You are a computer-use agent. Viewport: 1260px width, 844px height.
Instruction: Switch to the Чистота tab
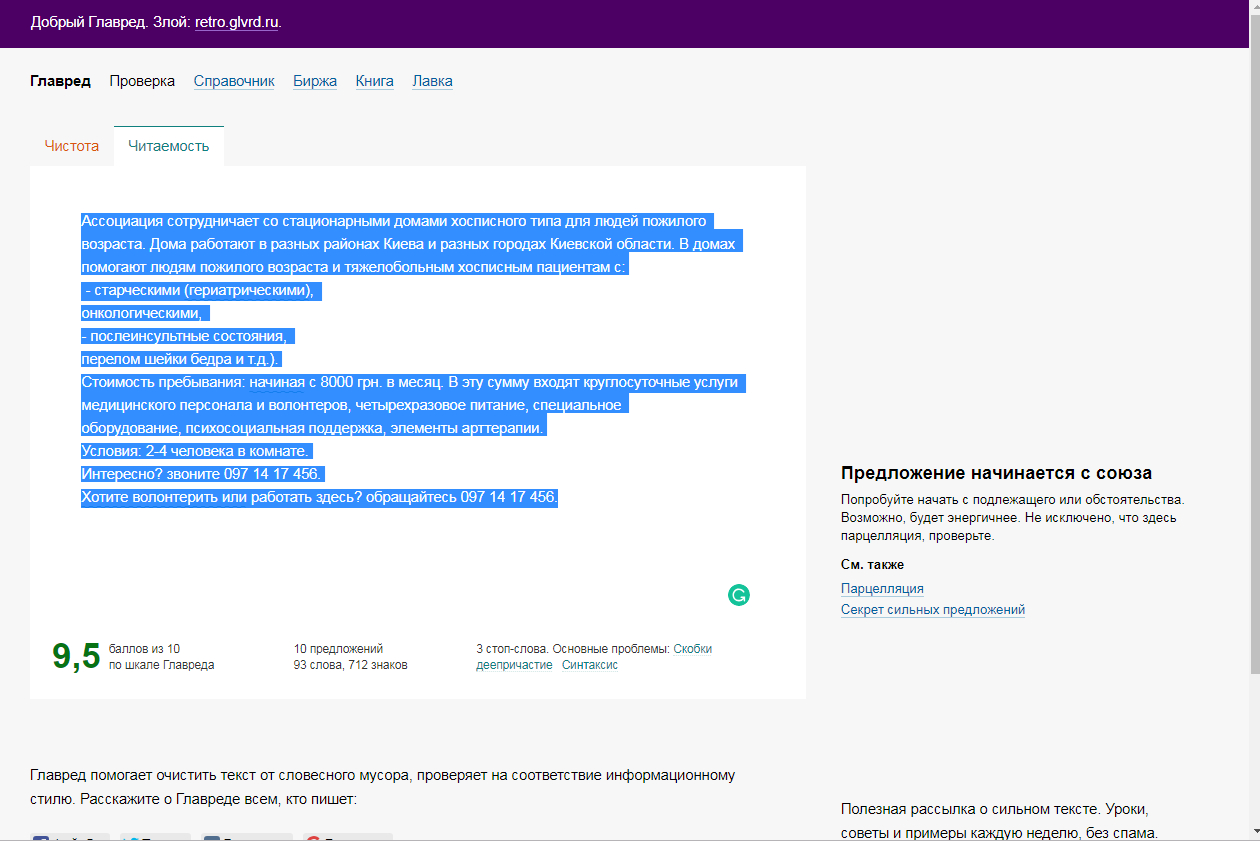pos(72,146)
